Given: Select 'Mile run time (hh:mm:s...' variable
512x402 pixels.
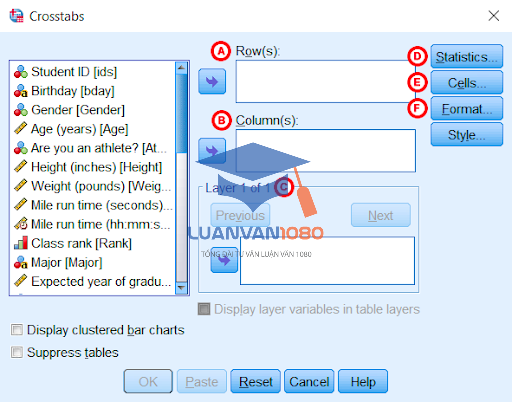Looking at the screenshot, I should pyautogui.click(x=92, y=224).
